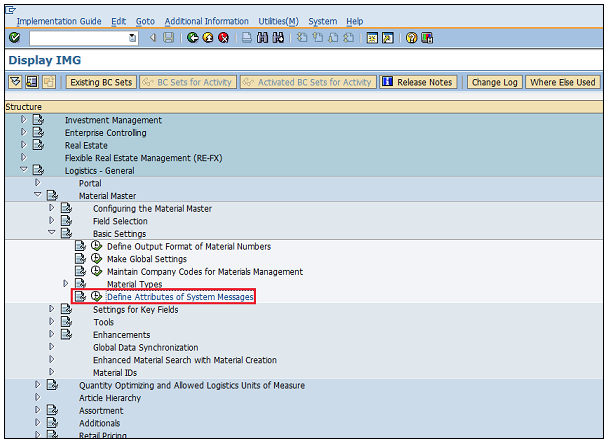609x445 pixels.
Task: Click the Where Else Used button
Action: click(x=562, y=82)
